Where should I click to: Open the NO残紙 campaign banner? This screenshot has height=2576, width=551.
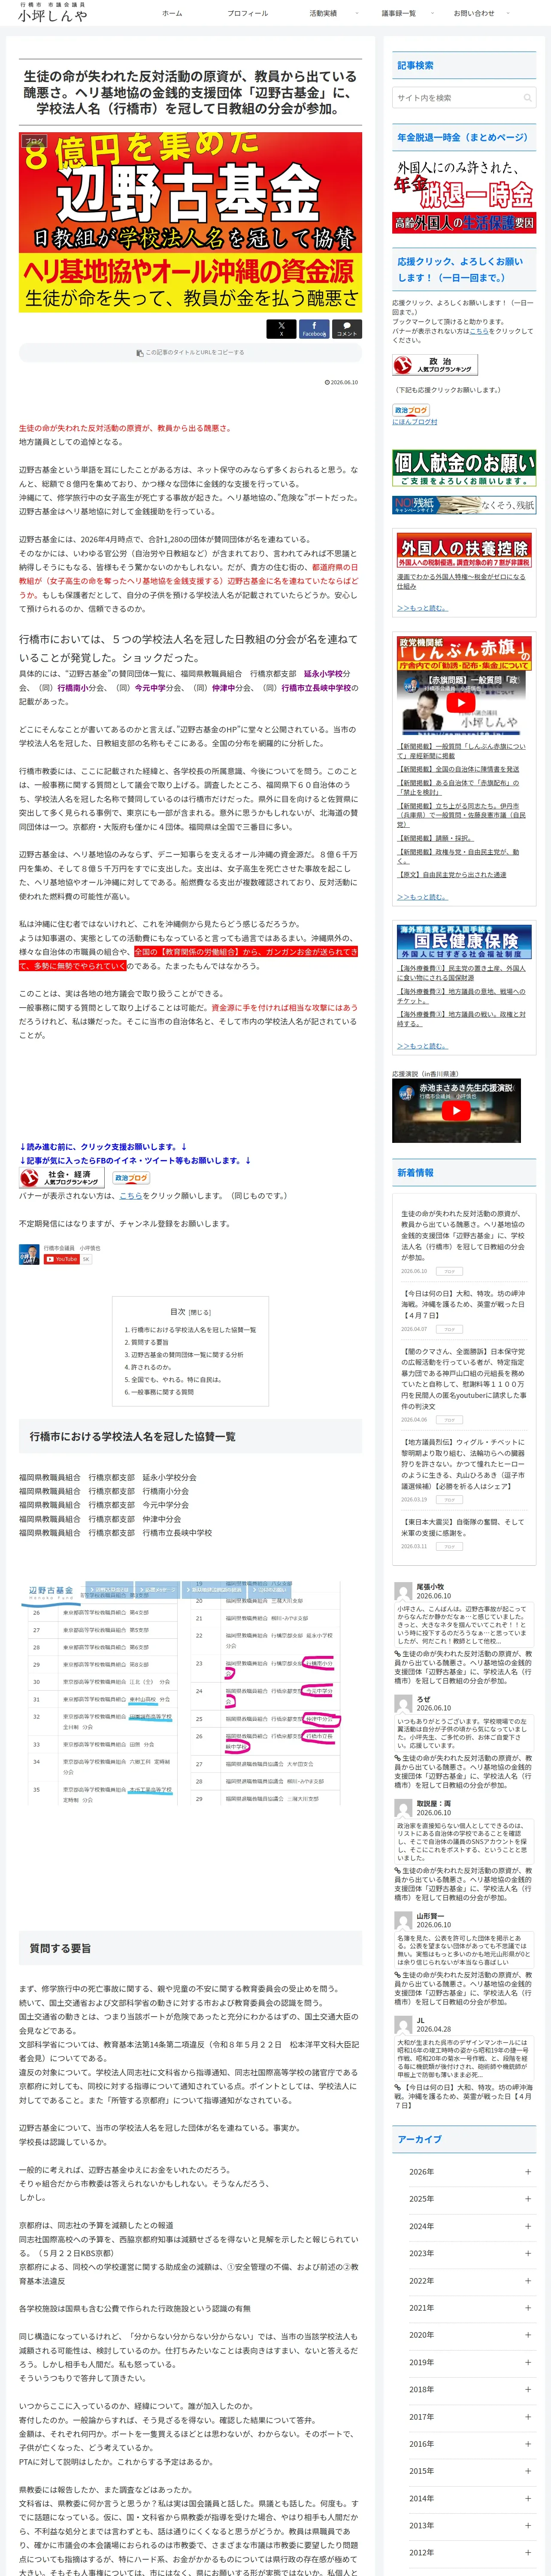pos(464,505)
